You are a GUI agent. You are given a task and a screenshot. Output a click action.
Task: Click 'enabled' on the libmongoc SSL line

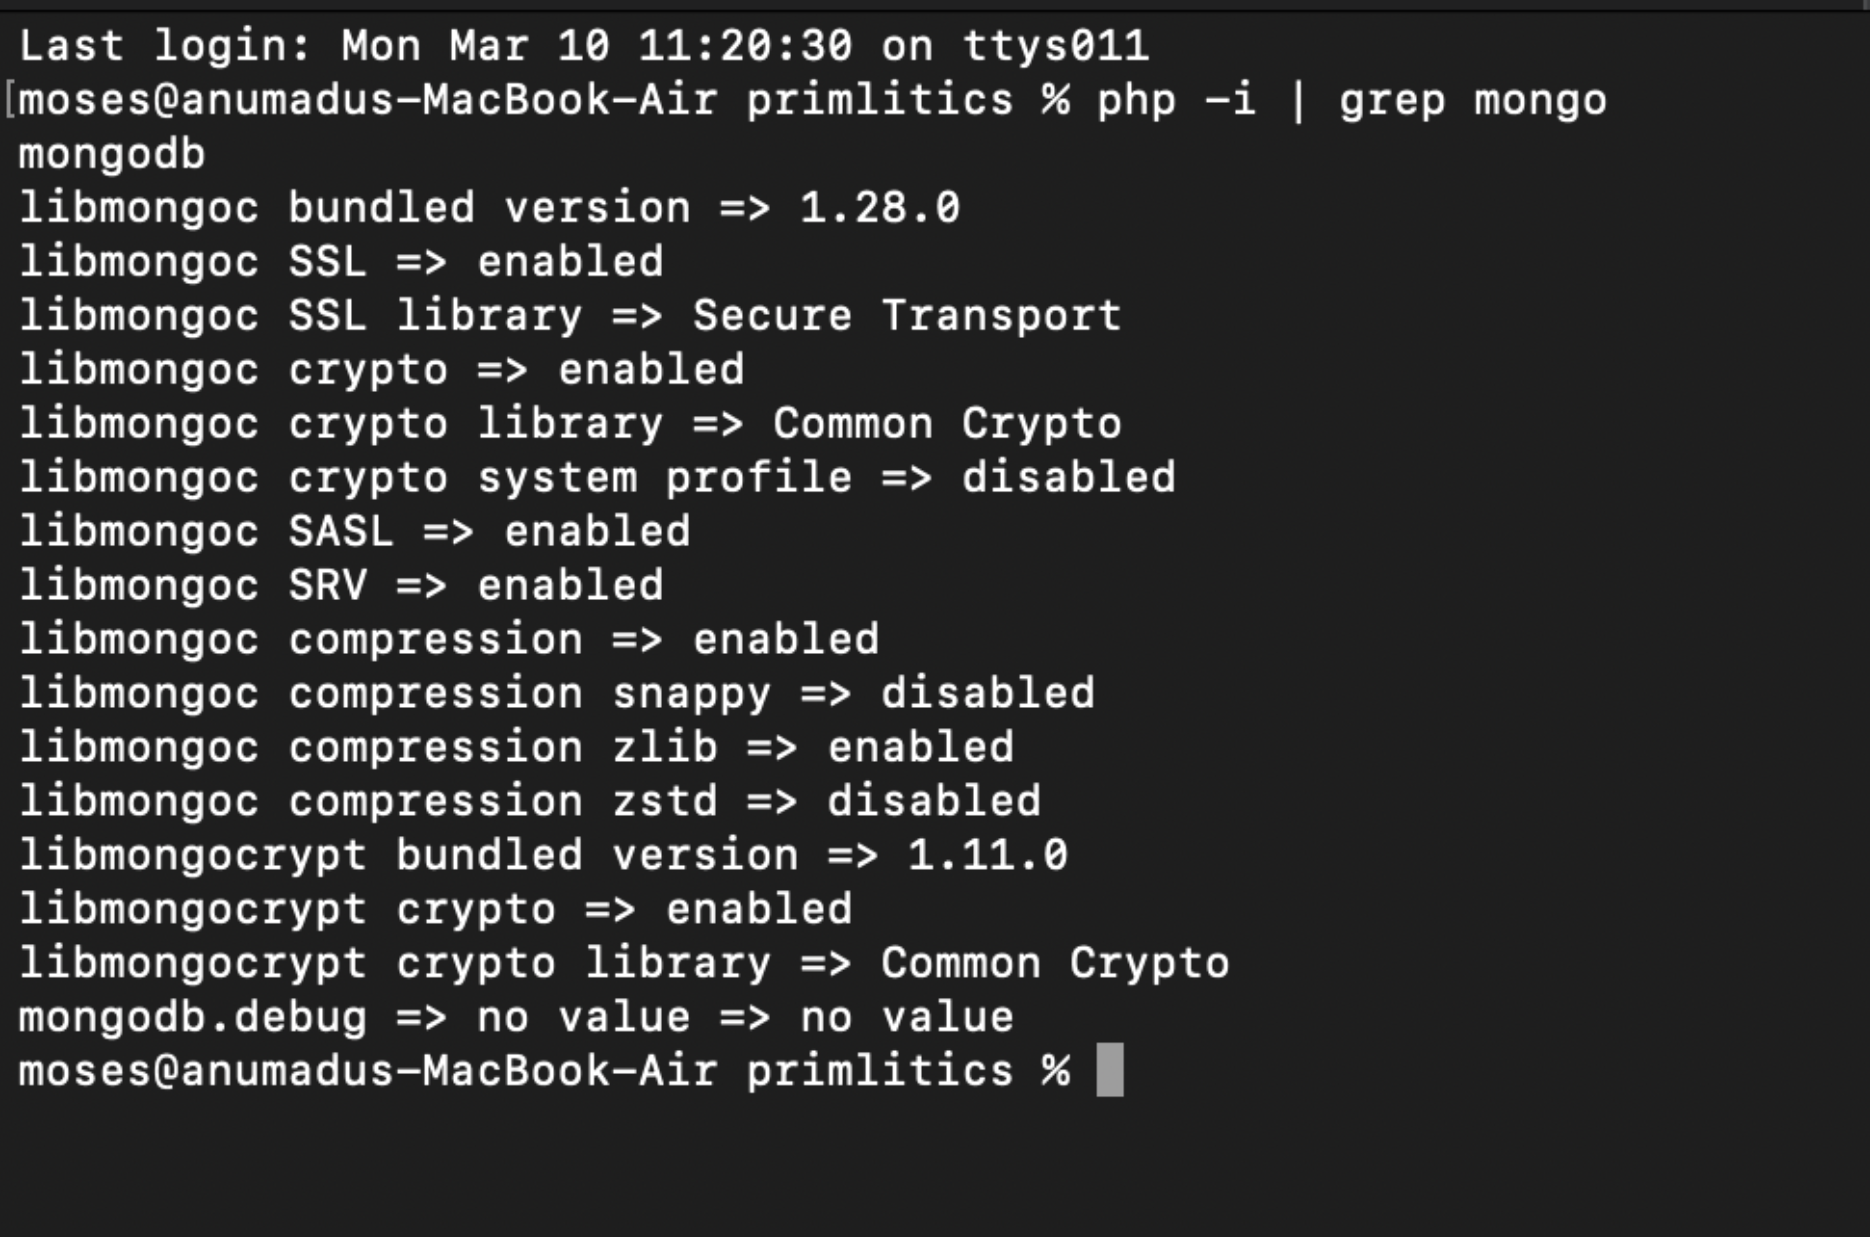(x=570, y=262)
